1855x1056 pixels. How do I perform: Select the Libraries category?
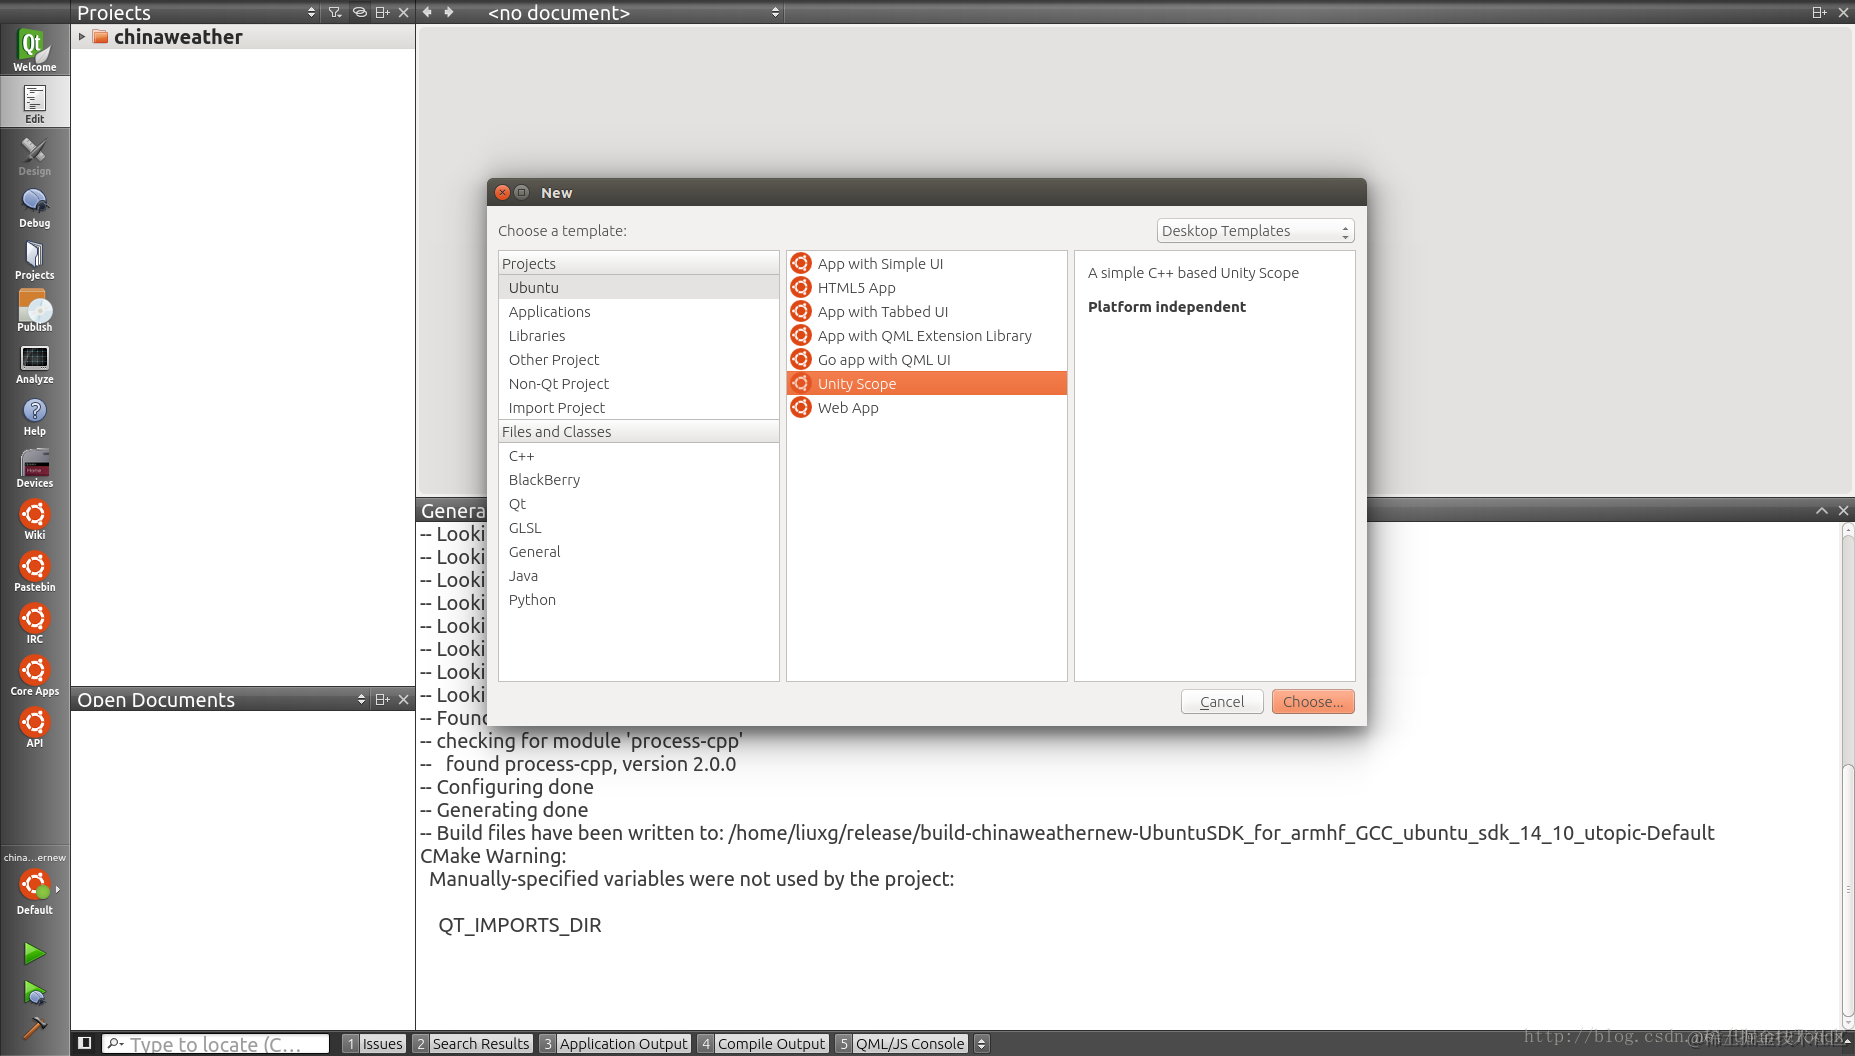point(638,335)
